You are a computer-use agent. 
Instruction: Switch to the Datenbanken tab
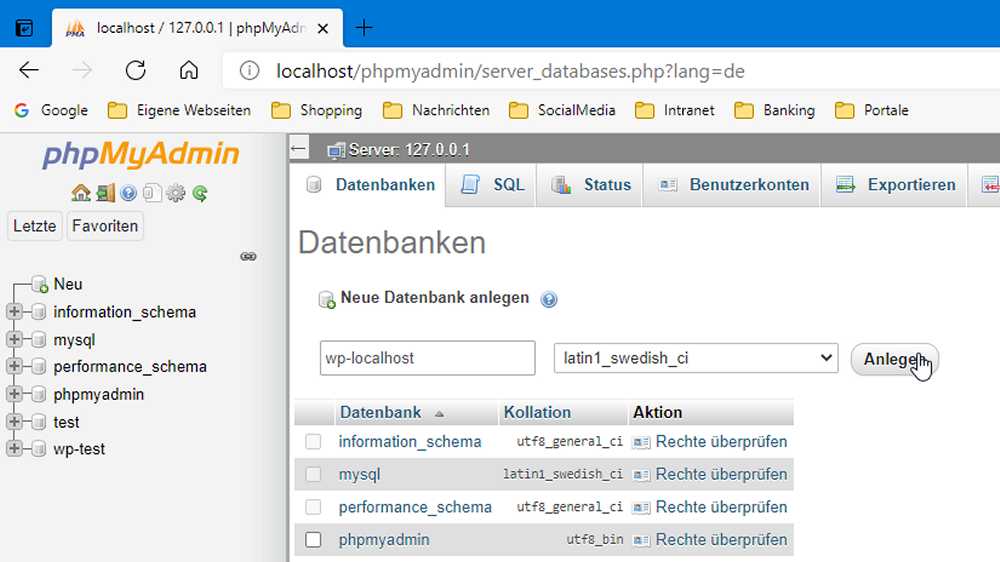pyautogui.click(x=370, y=185)
